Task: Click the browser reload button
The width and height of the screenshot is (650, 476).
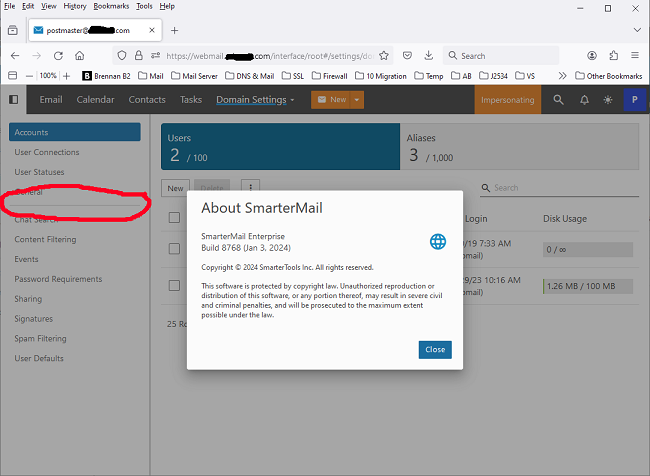Action: pos(59,56)
